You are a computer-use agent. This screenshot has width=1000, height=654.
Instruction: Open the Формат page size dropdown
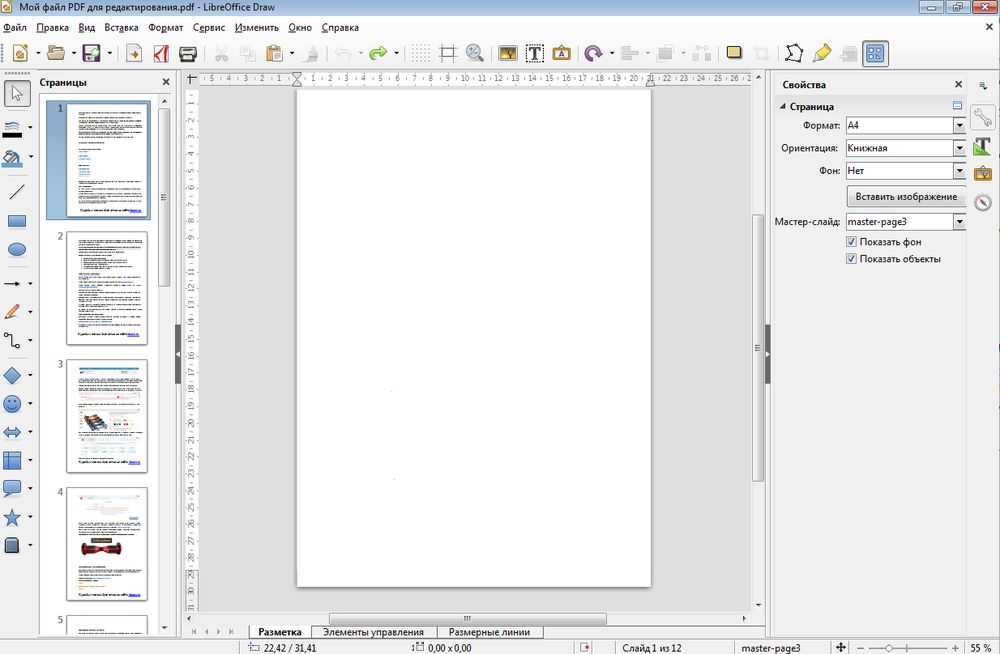point(959,125)
